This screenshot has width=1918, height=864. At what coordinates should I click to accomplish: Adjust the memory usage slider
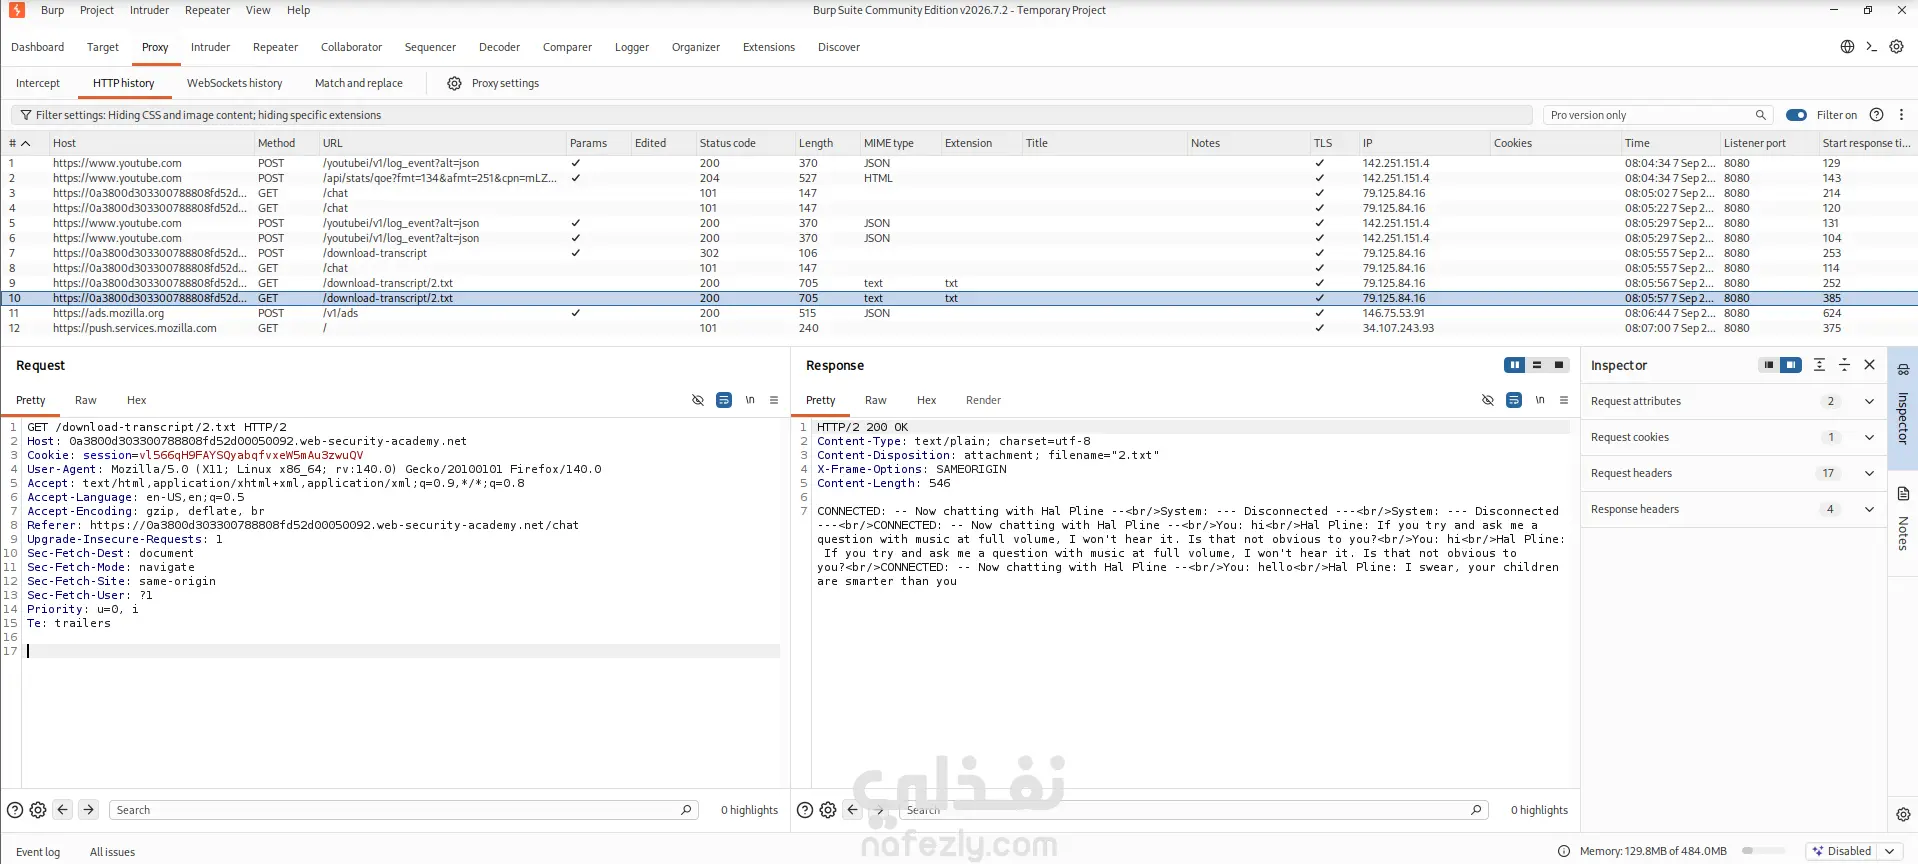tap(1763, 851)
